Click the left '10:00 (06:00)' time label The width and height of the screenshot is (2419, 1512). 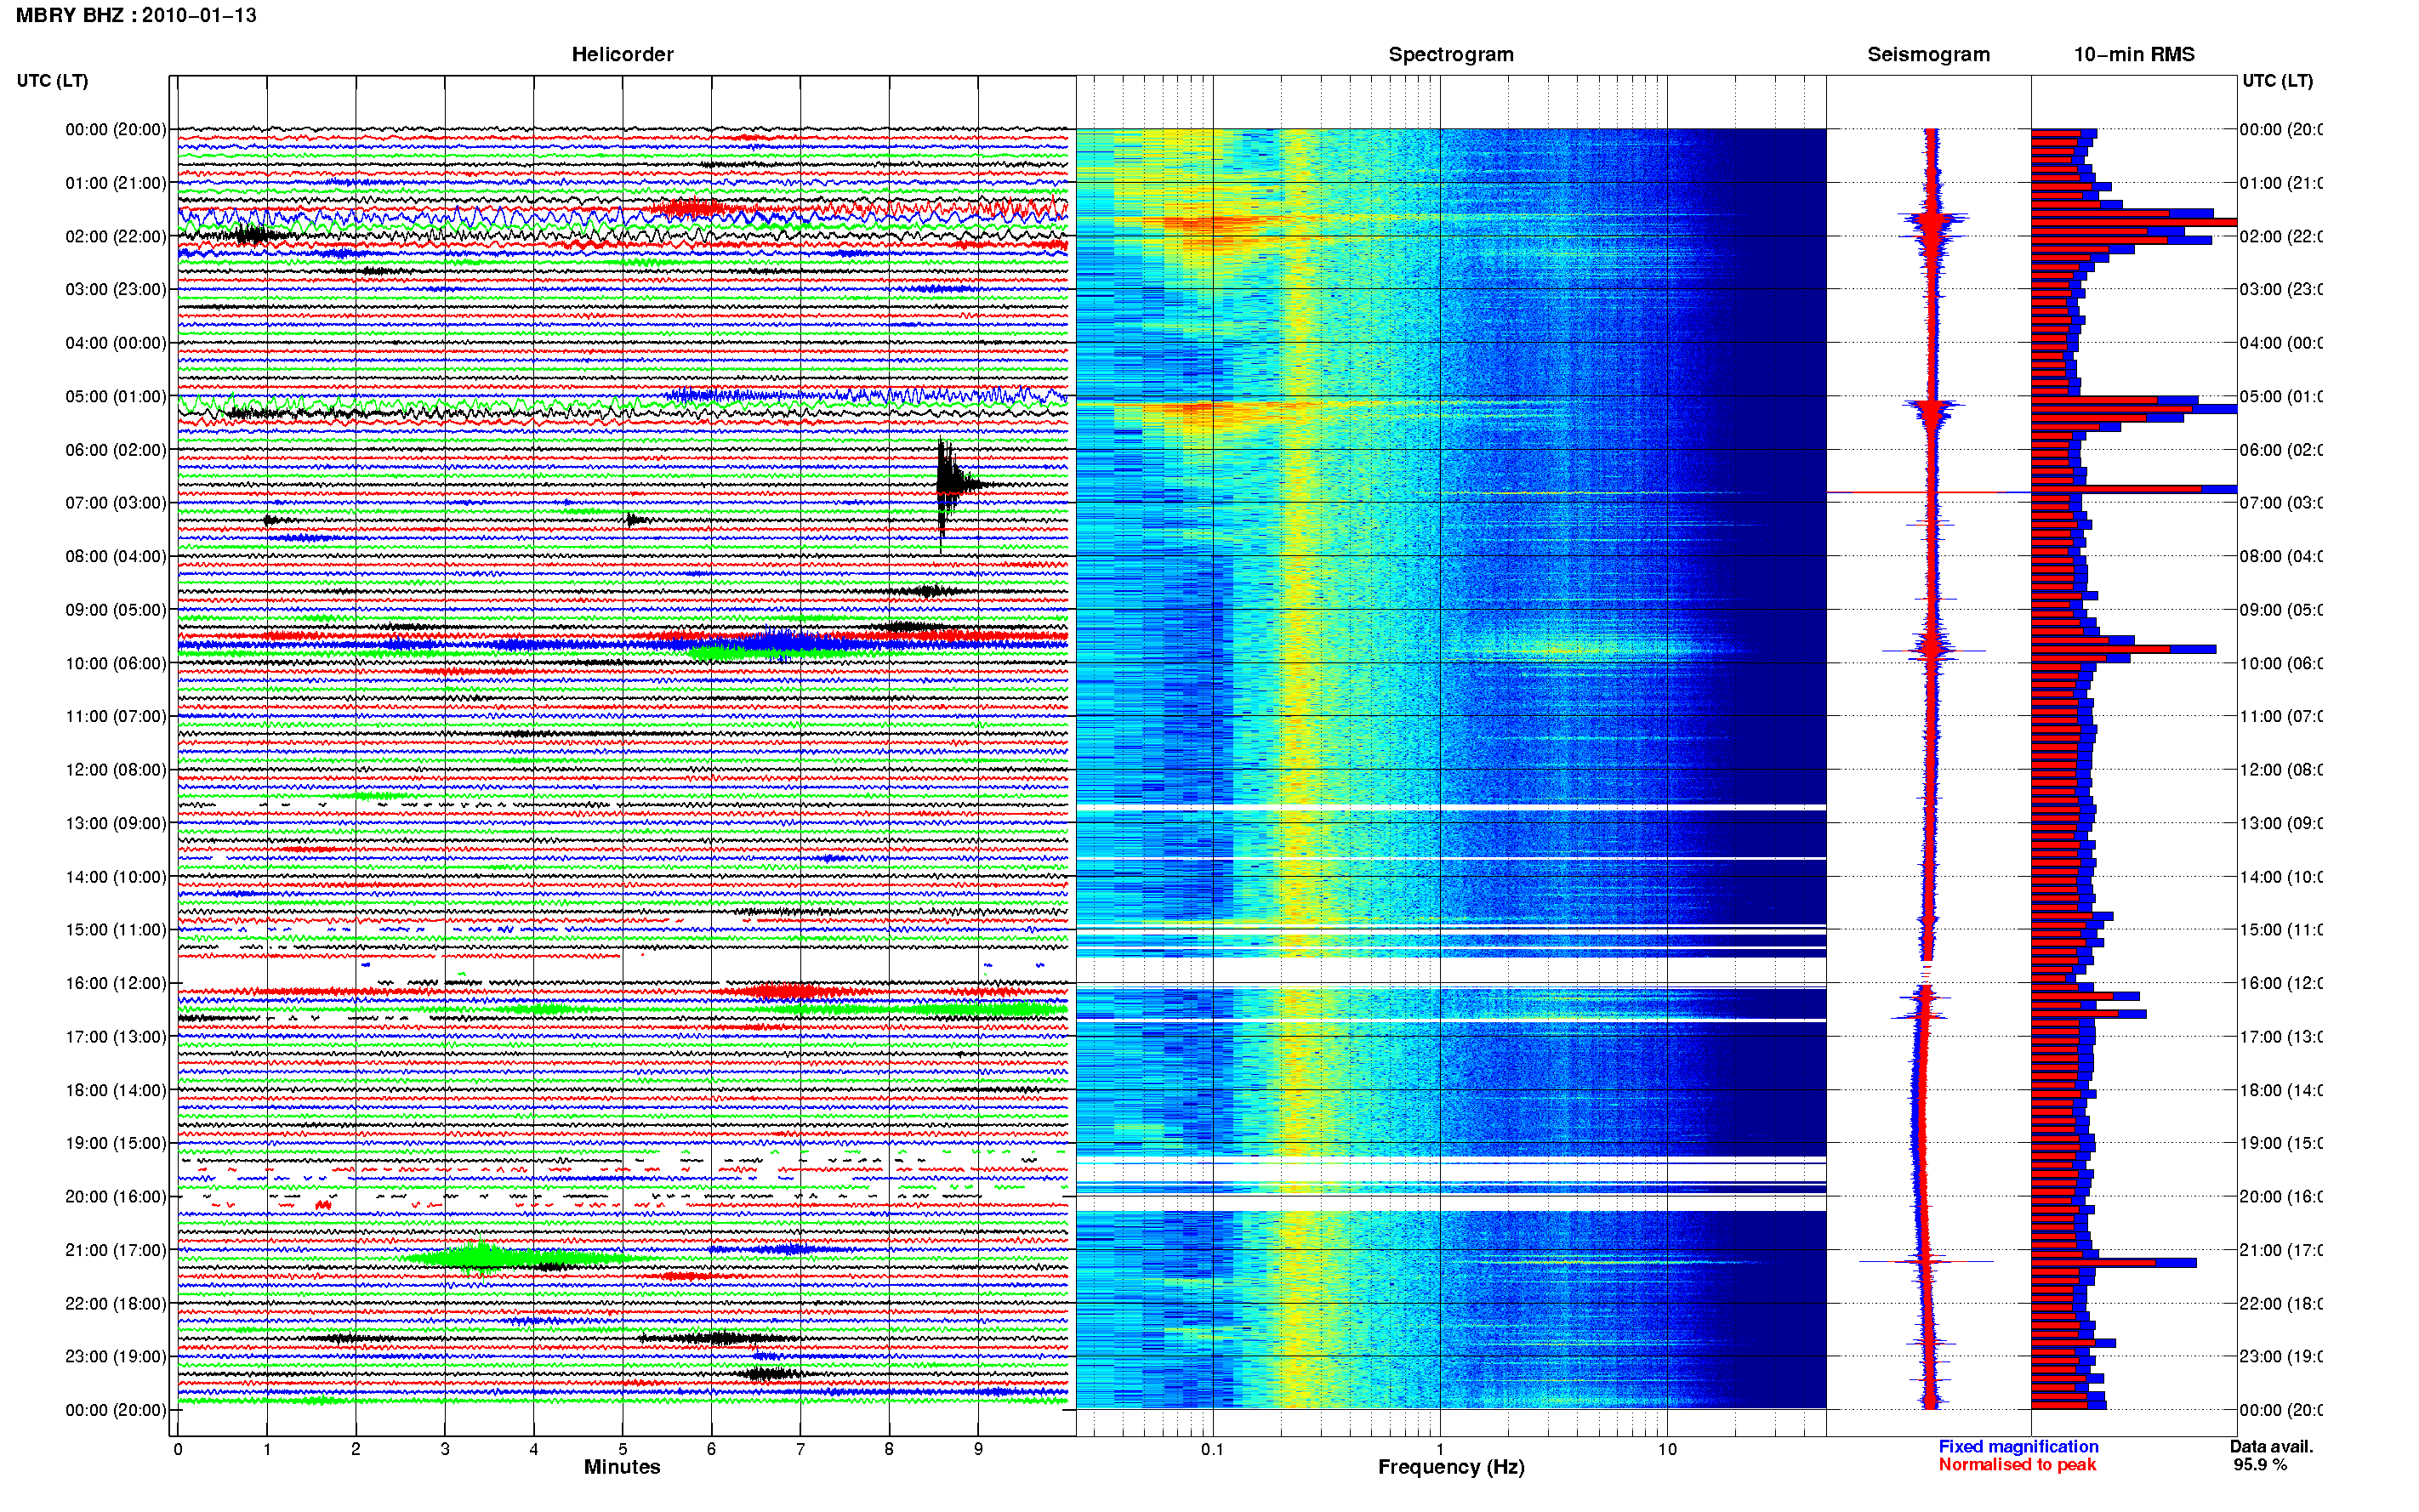tap(115, 663)
